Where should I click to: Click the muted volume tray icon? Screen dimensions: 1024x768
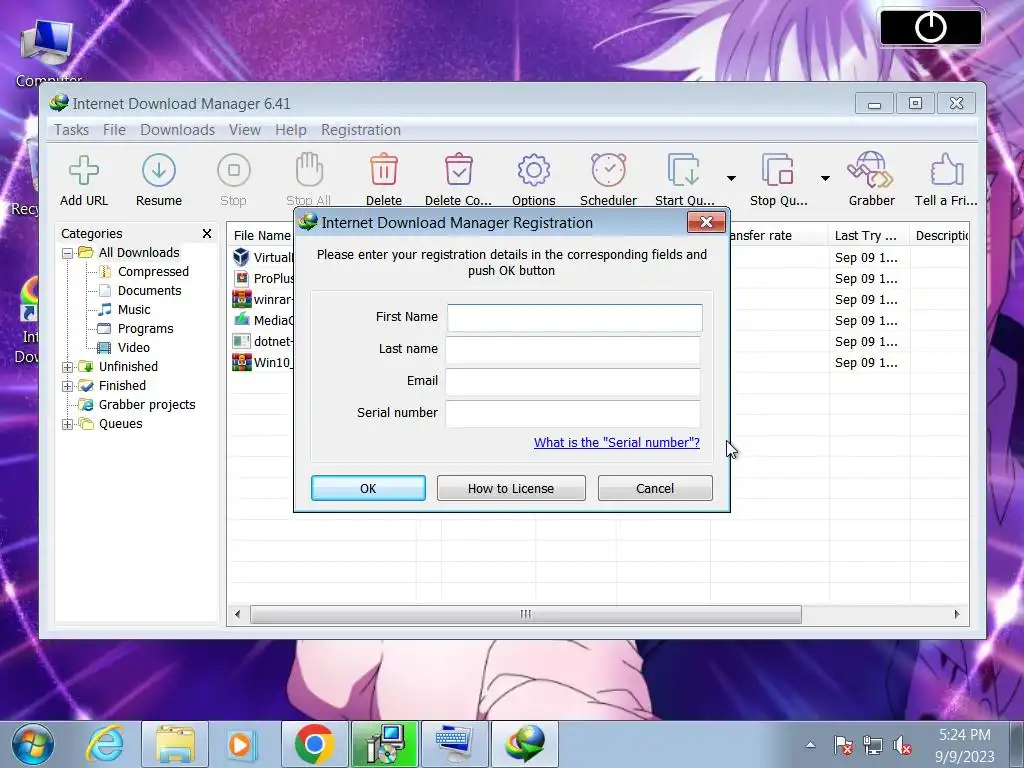click(x=902, y=745)
